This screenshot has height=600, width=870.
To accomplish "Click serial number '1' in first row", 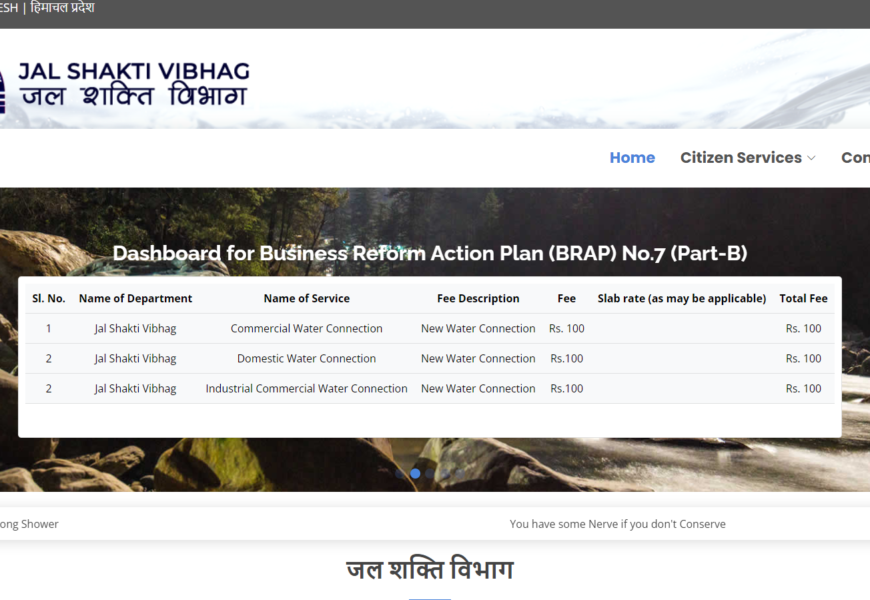I will point(49,329).
